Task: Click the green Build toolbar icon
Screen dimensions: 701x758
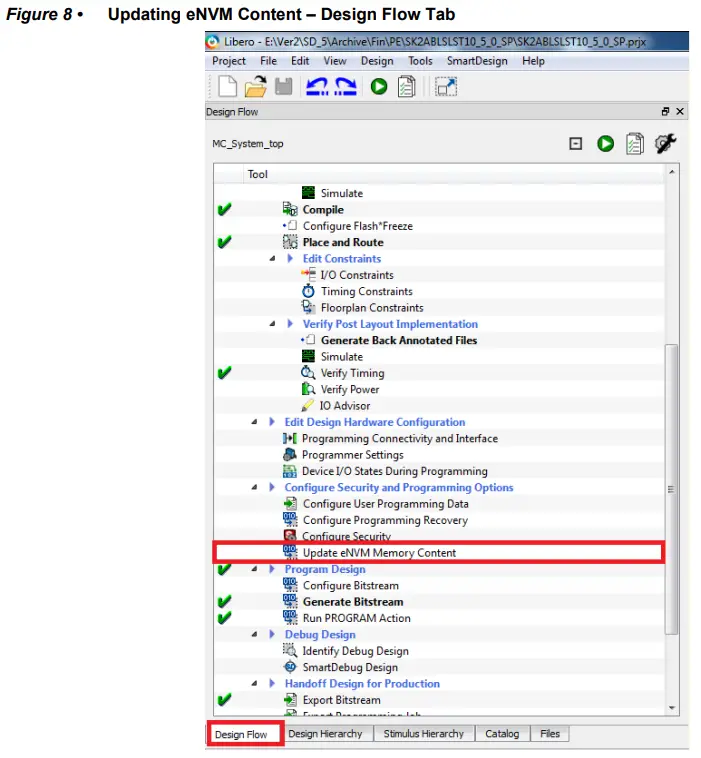Action: pyautogui.click(x=379, y=87)
